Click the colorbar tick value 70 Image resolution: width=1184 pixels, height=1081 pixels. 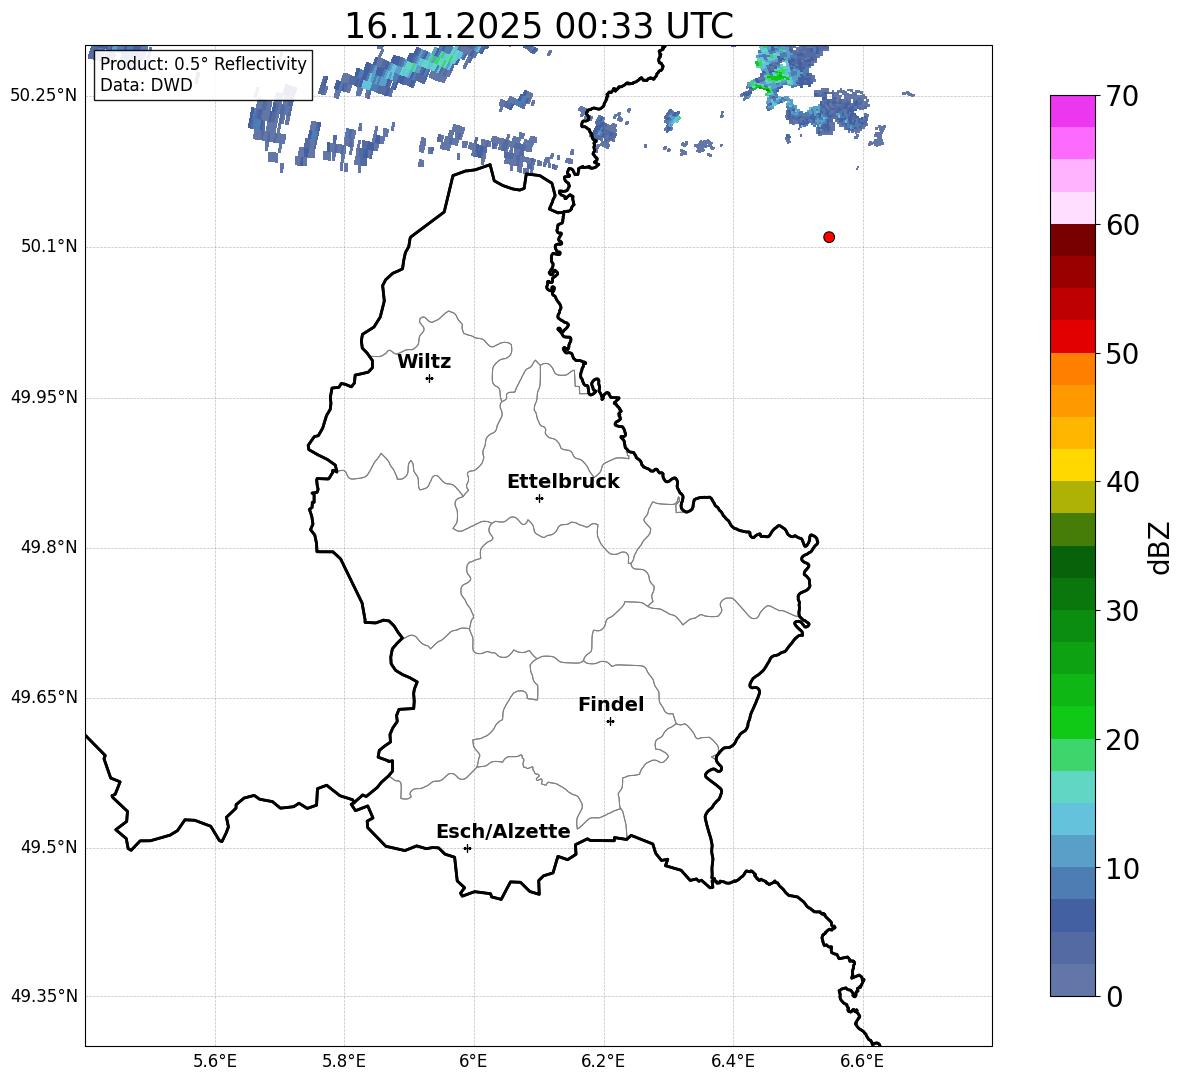[1122, 97]
